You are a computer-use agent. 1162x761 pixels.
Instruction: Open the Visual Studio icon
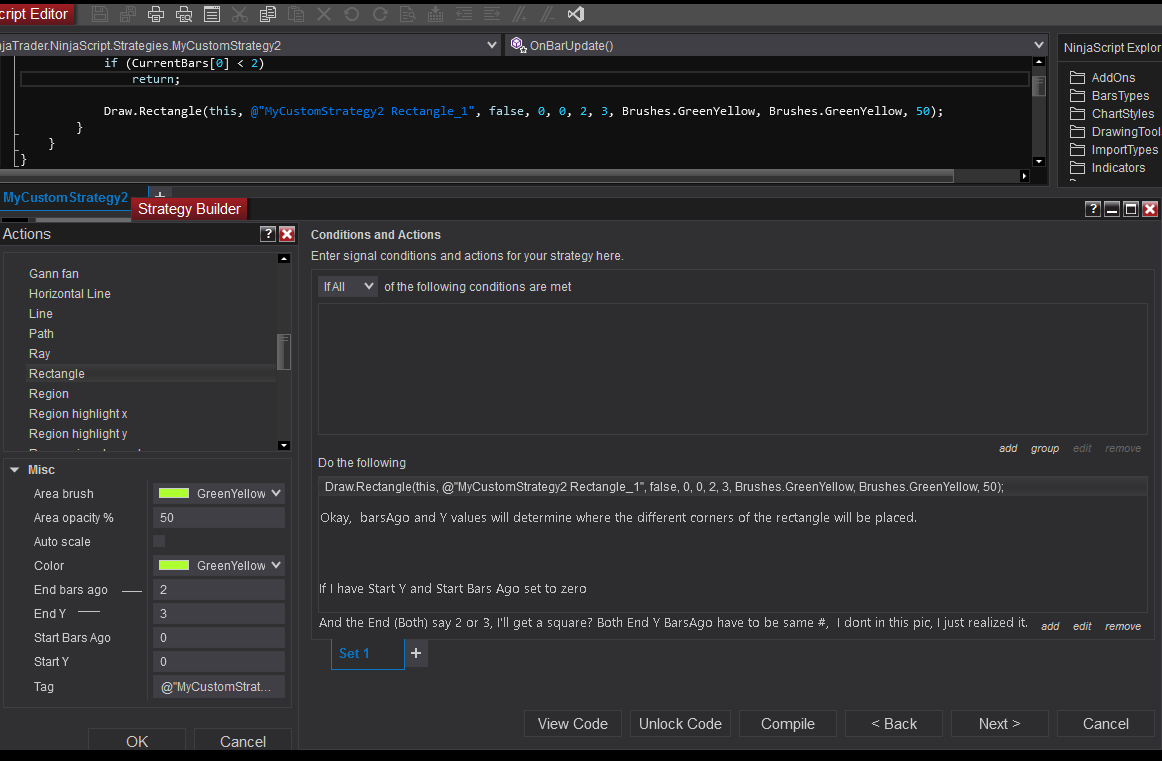point(575,14)
